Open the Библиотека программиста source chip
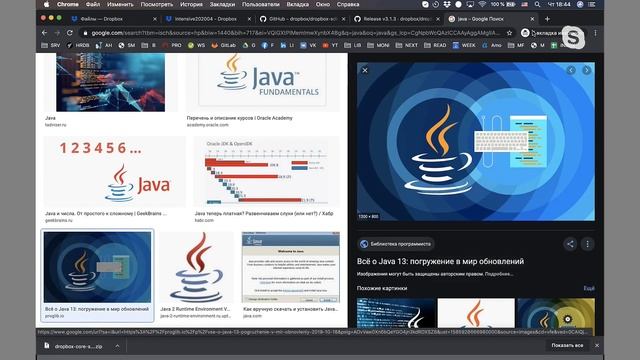The height and width of the screenshot is (360, 640). click(x=396, y=244)
